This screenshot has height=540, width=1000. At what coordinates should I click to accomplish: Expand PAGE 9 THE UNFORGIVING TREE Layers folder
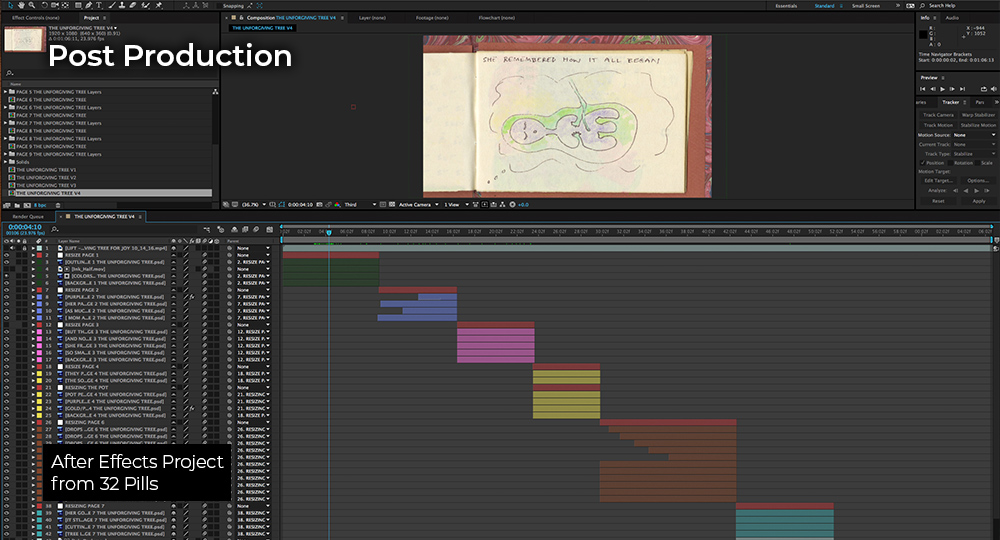[6, 154]
